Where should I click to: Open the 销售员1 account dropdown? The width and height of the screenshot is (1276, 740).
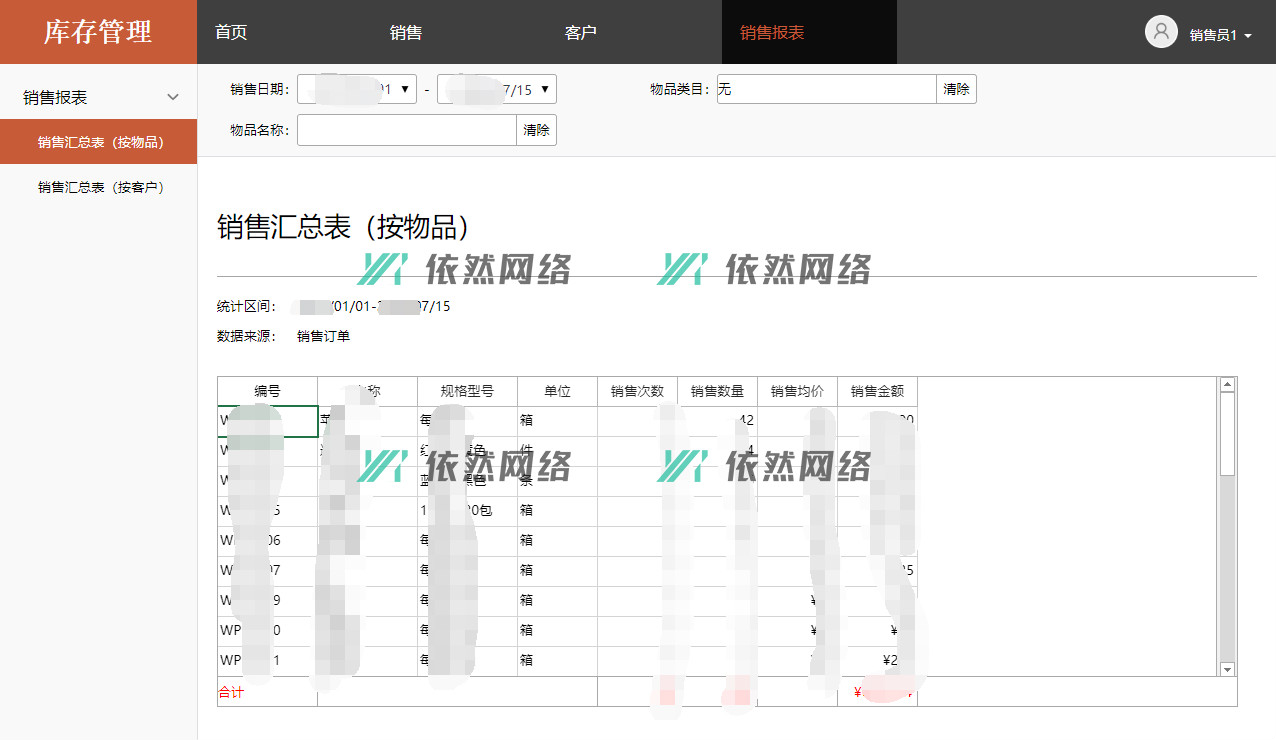pos(1221,35)
